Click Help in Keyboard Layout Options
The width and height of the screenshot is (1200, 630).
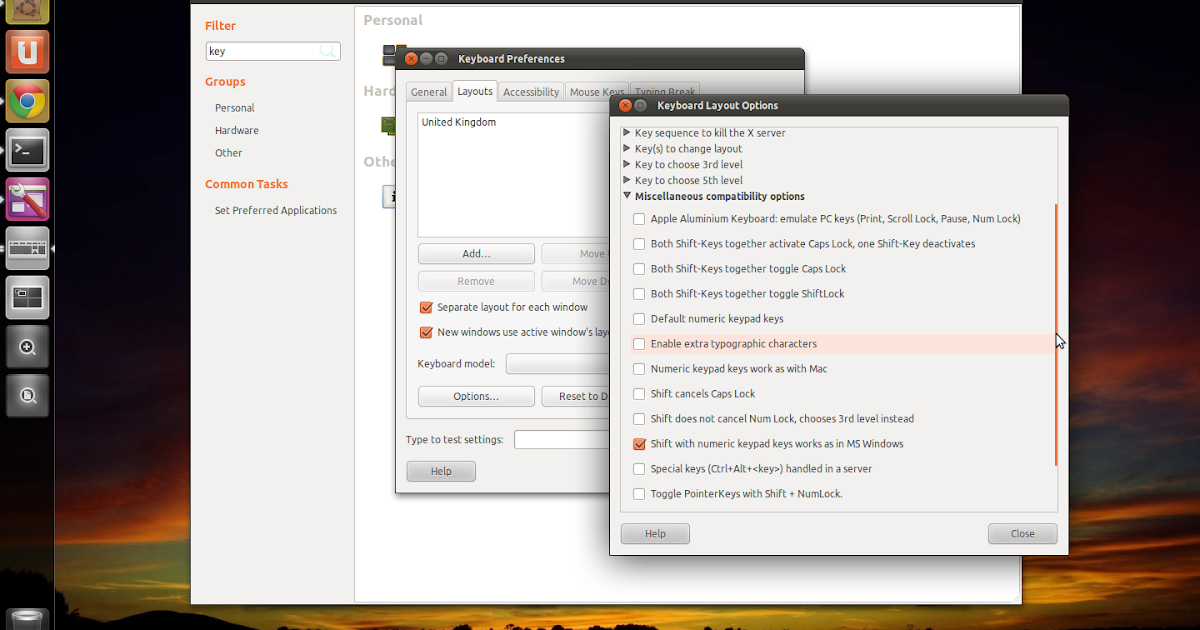tap(655, 534)
